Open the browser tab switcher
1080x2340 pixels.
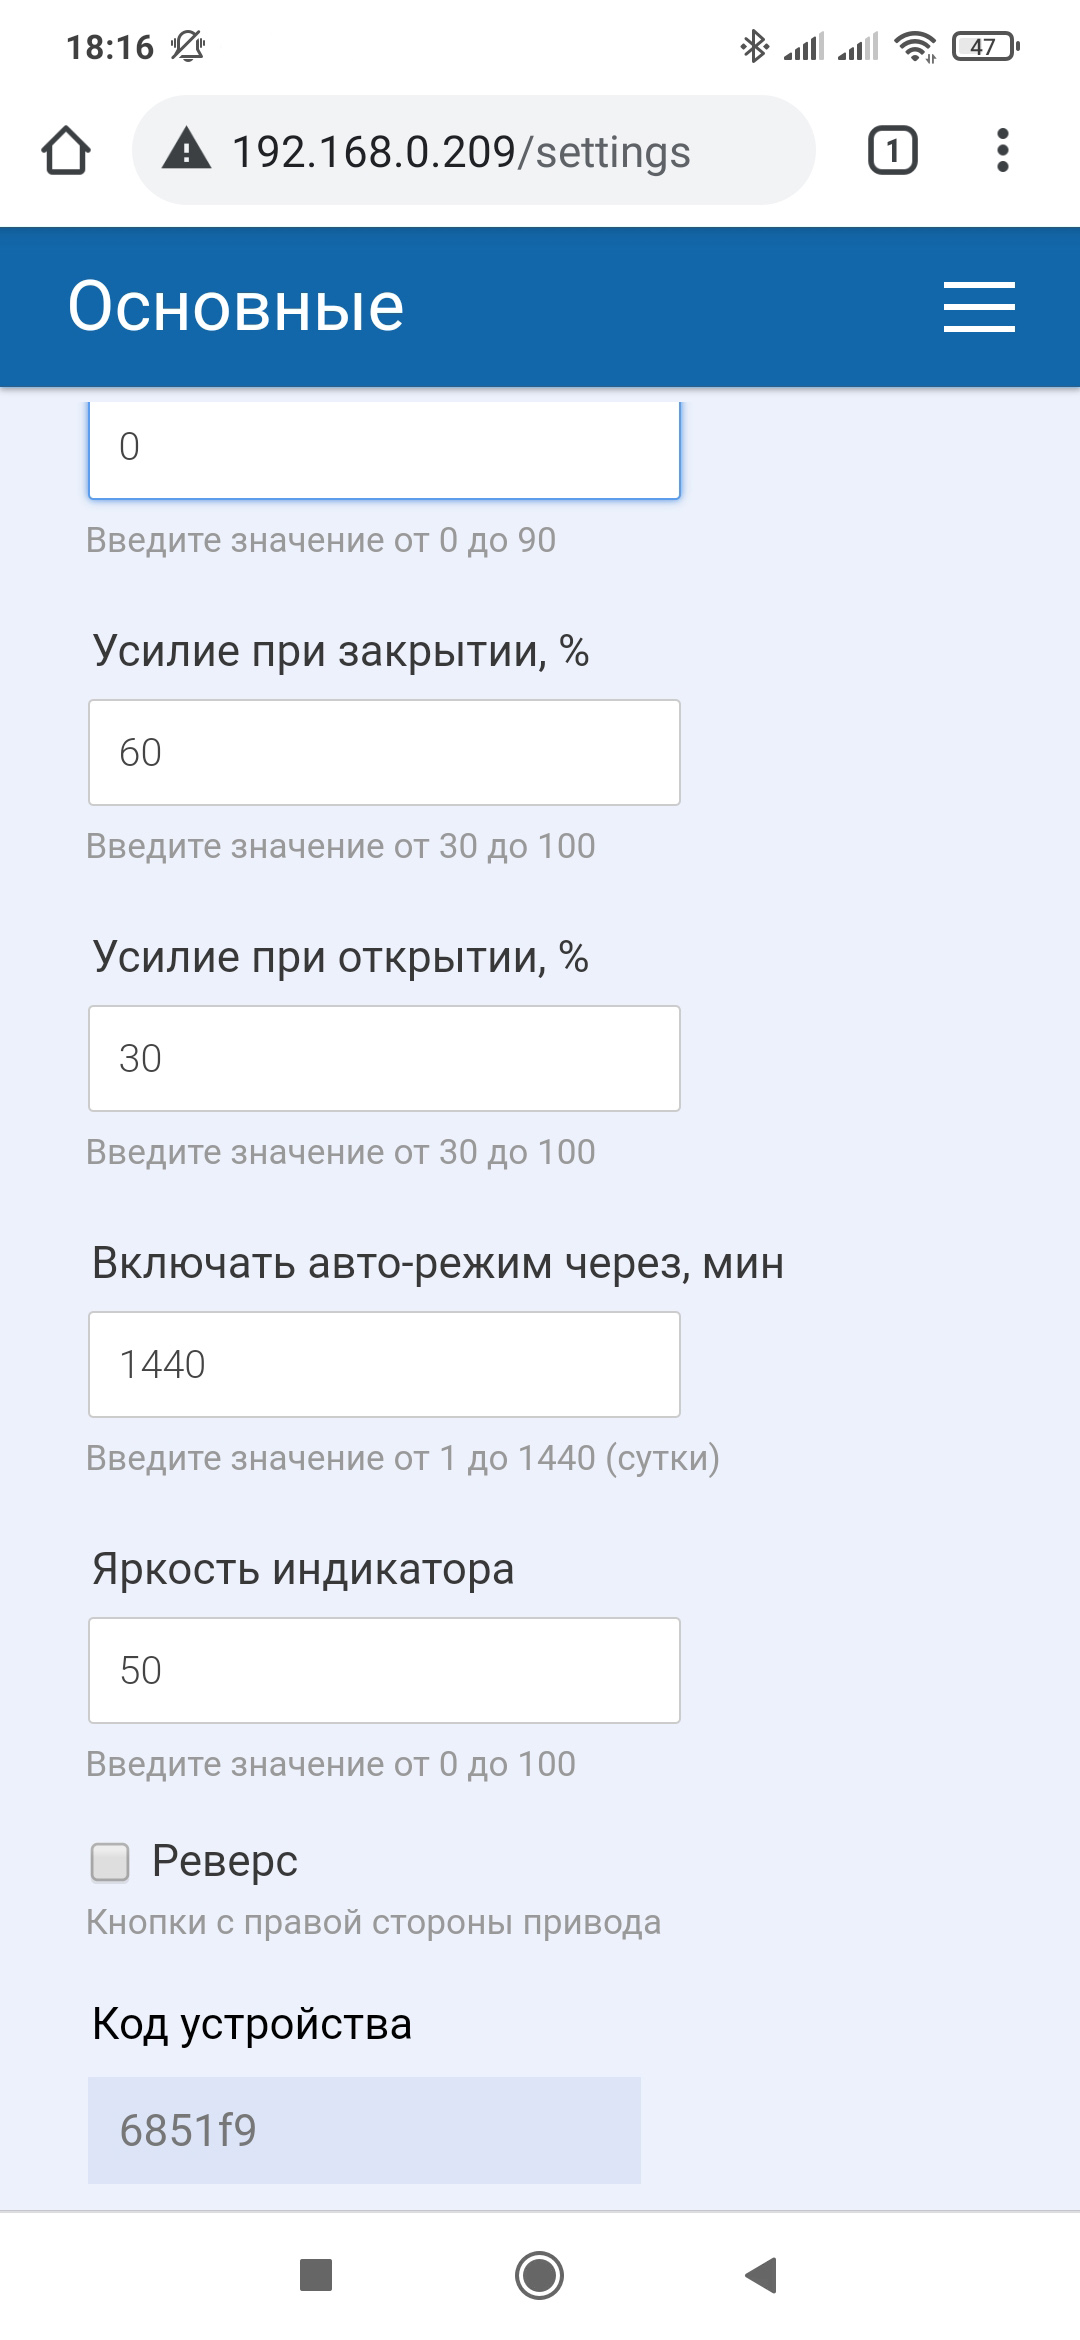(892, 151)
